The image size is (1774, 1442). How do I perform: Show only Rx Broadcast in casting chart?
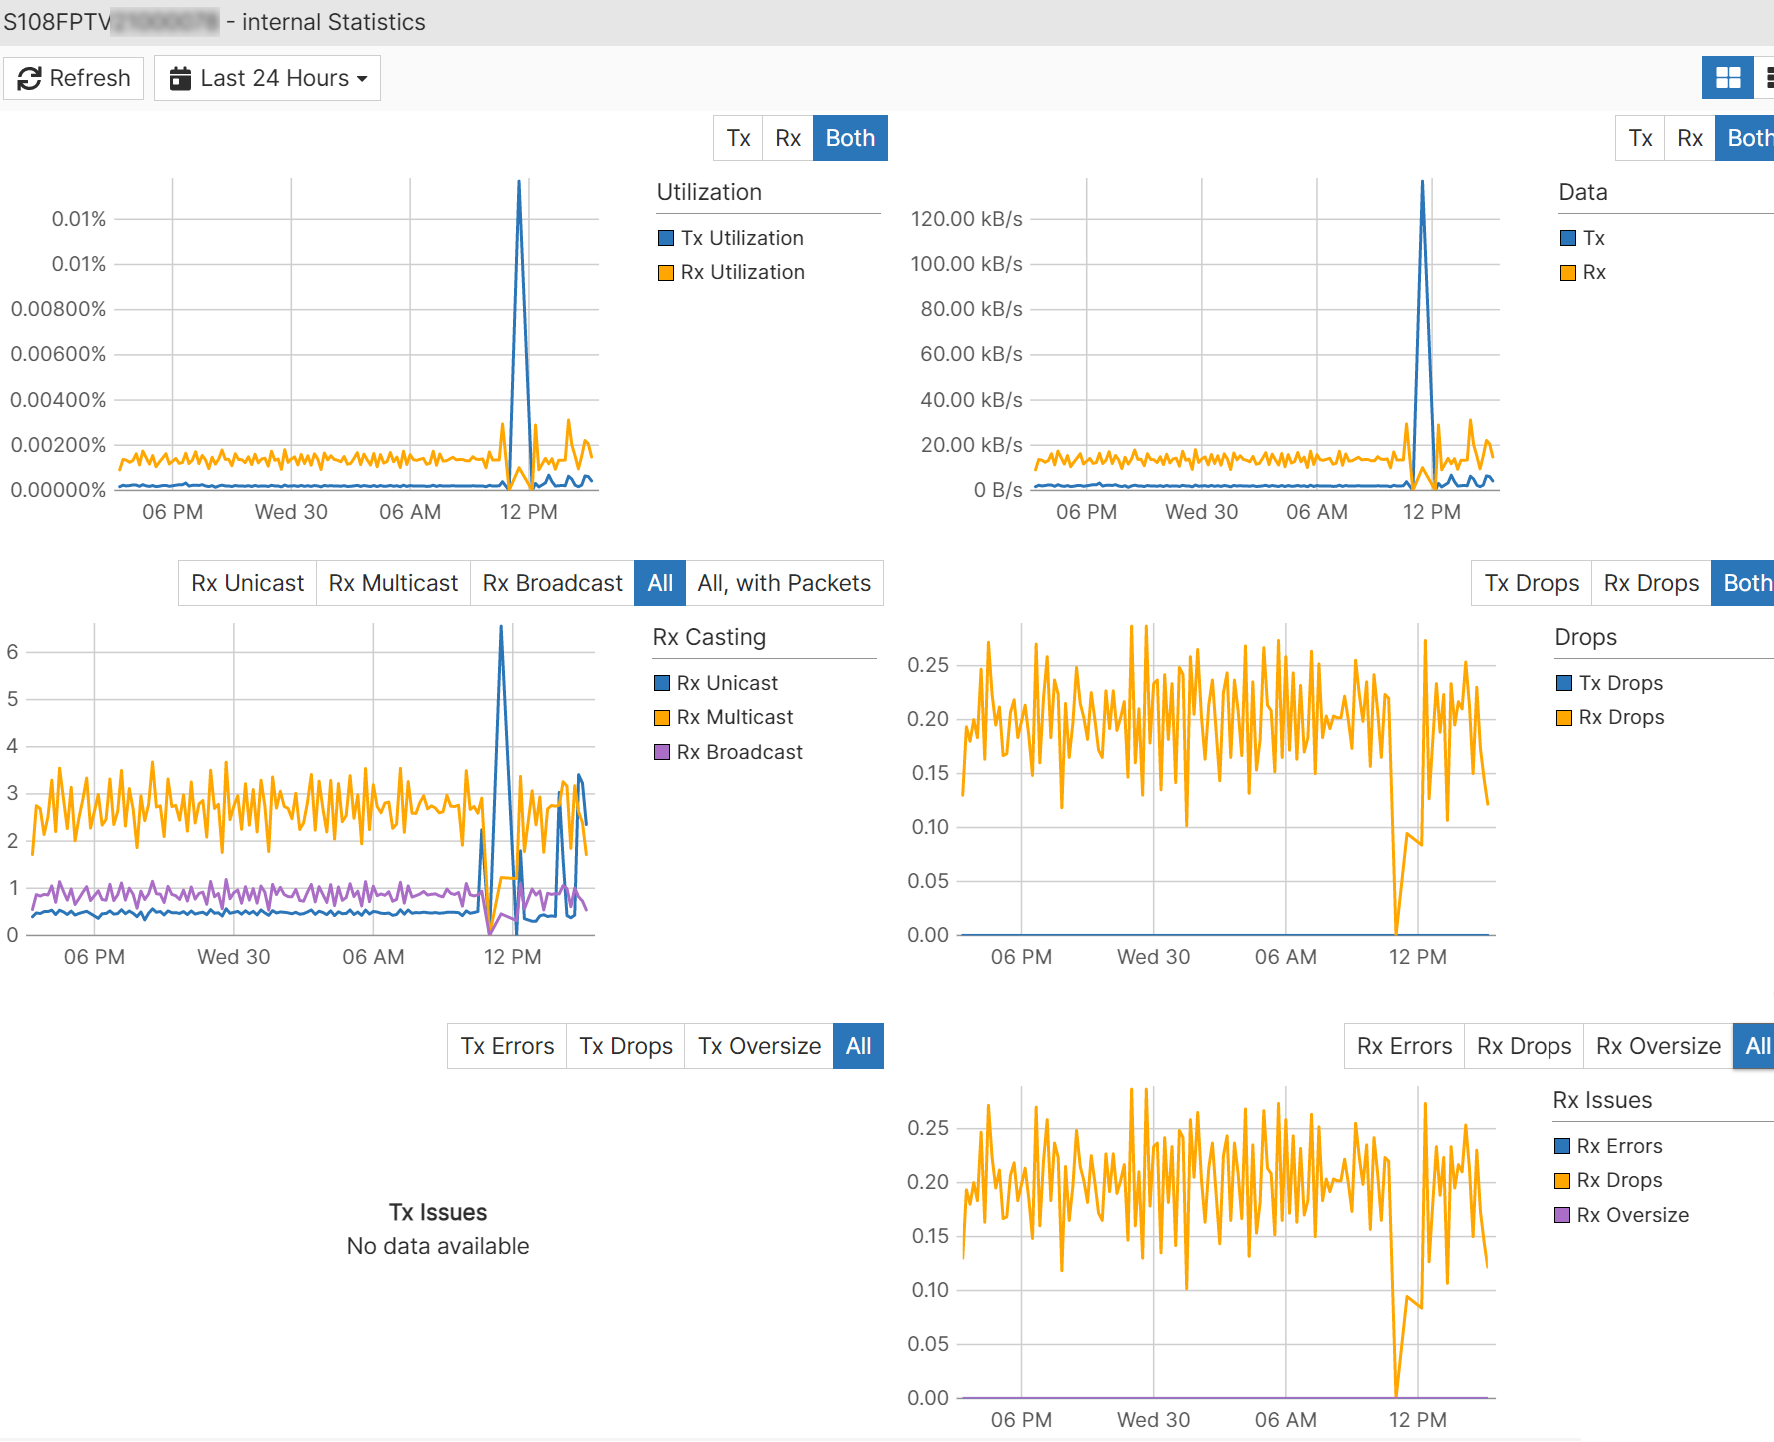[552, 583]
